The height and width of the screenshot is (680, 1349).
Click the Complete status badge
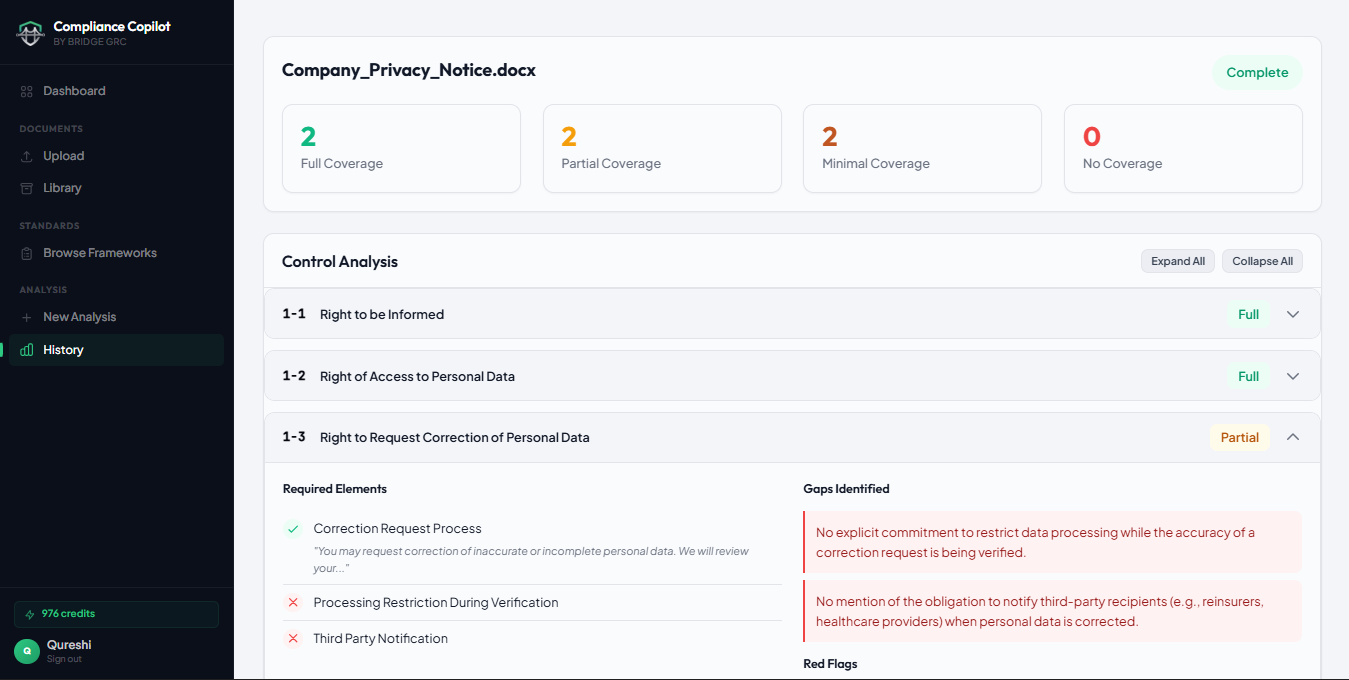pyautogui.click(x=1257, y=72)
